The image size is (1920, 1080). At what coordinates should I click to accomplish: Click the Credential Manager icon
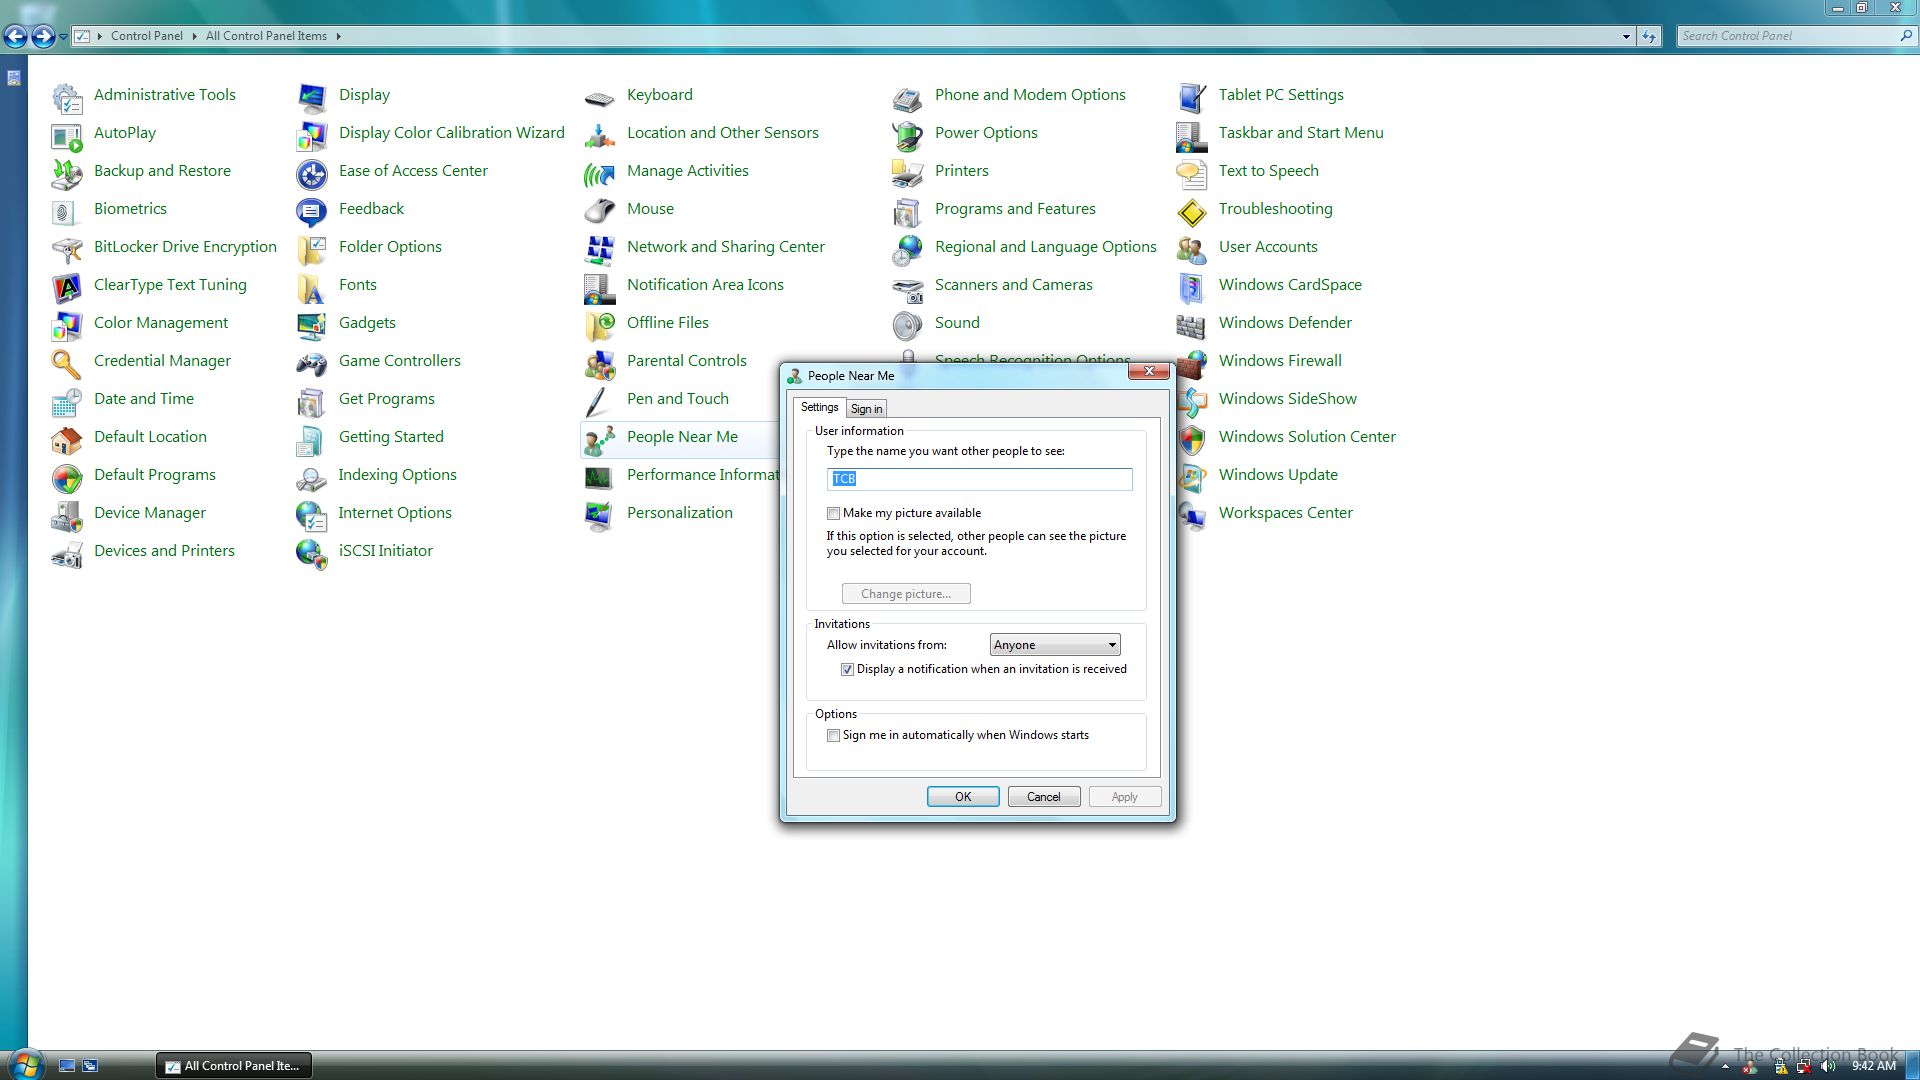67,364
